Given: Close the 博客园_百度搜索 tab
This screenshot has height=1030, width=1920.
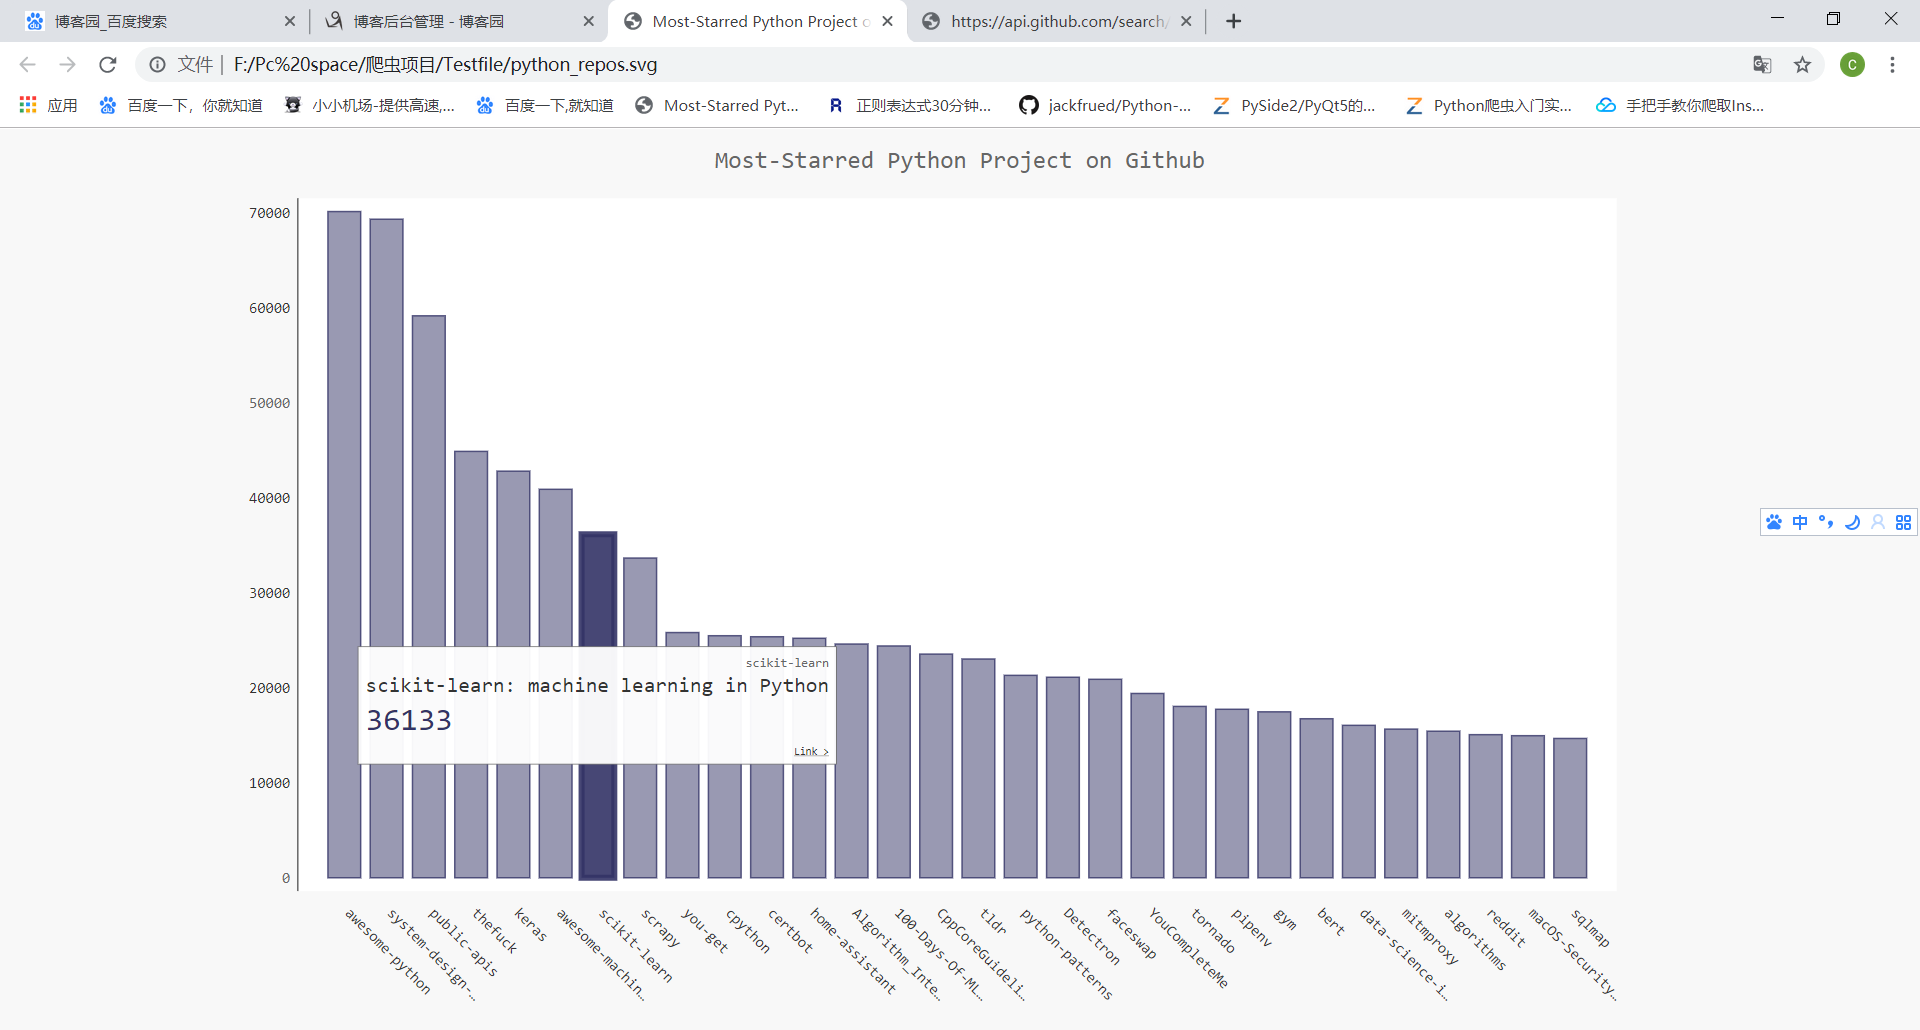Looking at the screenshot, I should pyautogui.click(x=290, y=21).
